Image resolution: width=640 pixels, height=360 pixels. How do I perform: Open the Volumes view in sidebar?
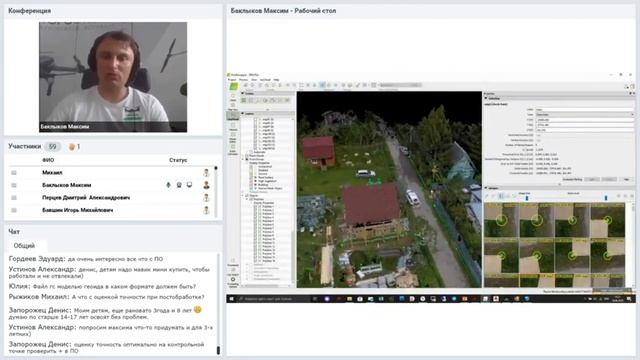click(x=233, y=127)
